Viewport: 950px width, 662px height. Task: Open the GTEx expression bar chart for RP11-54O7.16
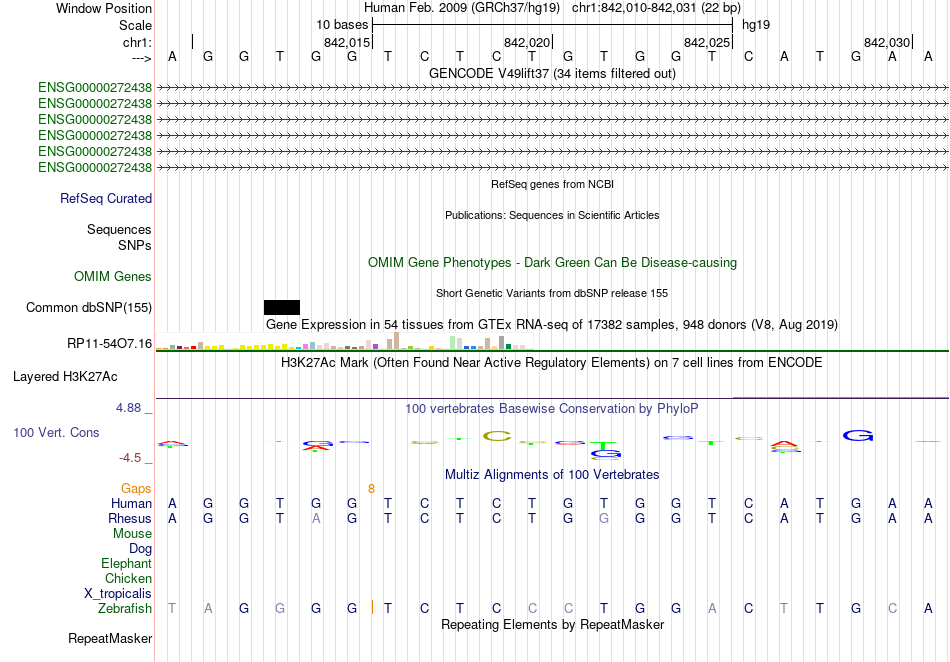point(344,341)
